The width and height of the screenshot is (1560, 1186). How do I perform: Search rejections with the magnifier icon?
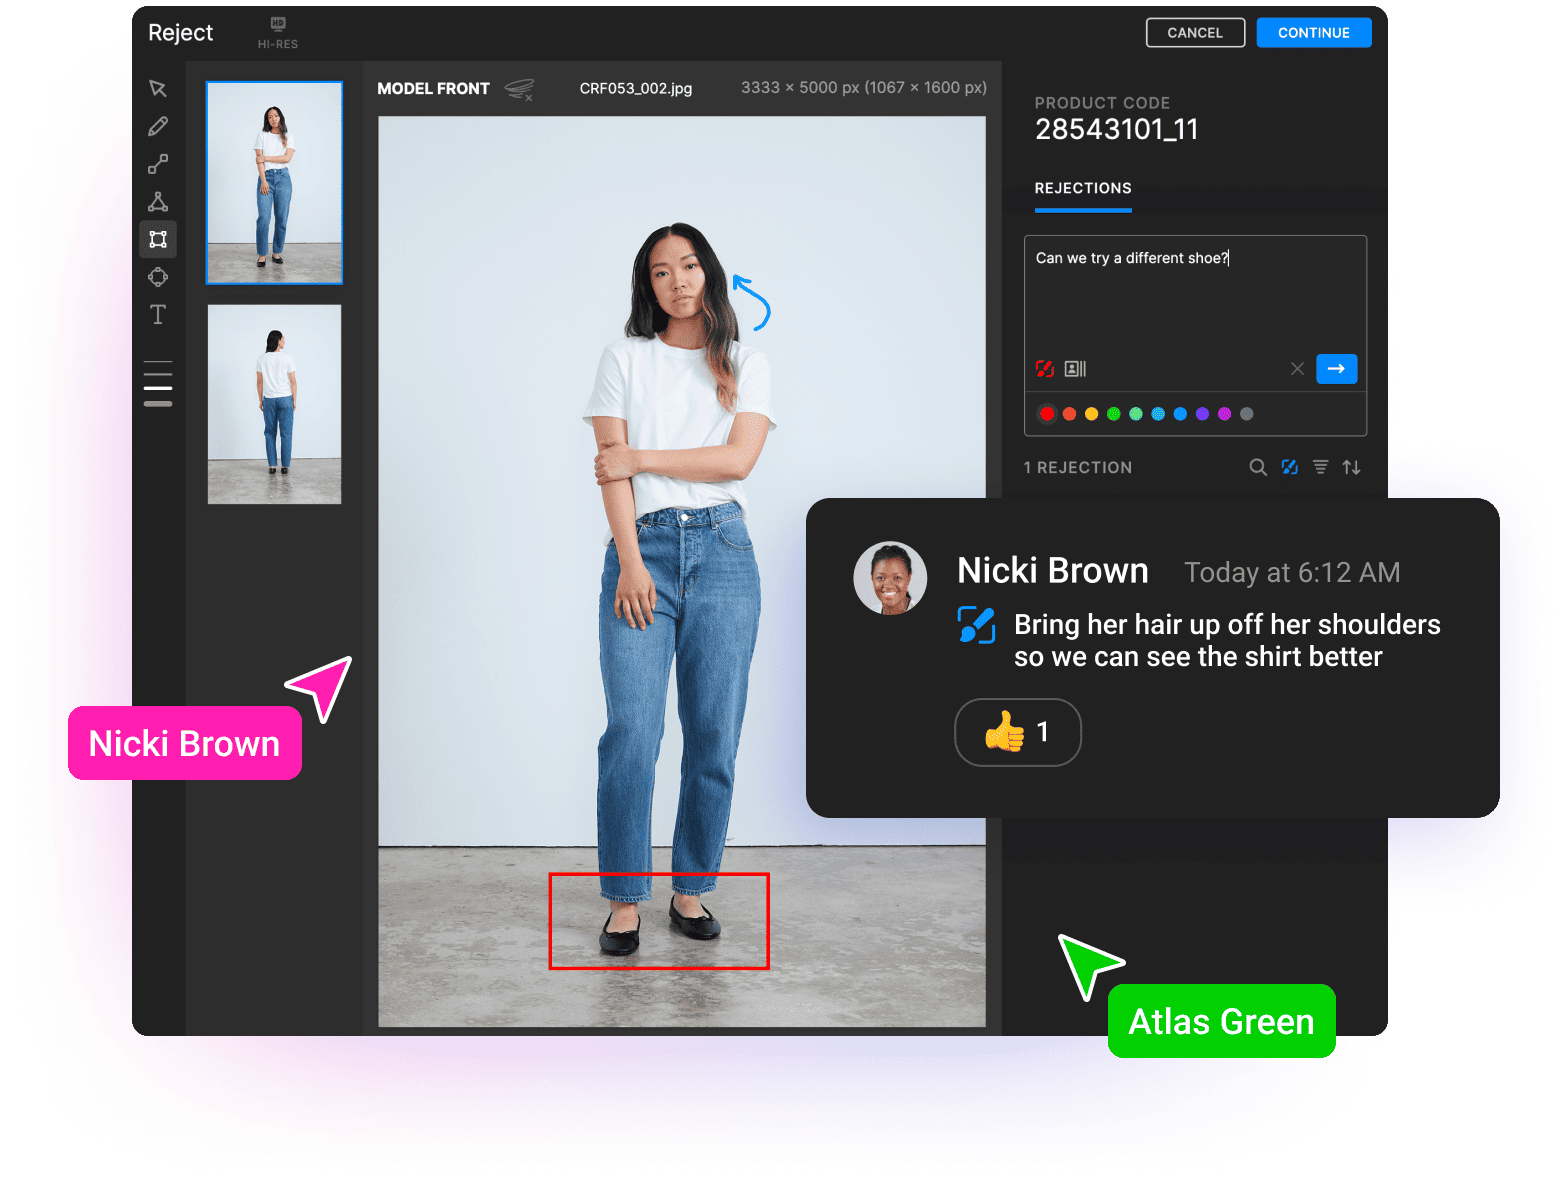coord(1258,467)
